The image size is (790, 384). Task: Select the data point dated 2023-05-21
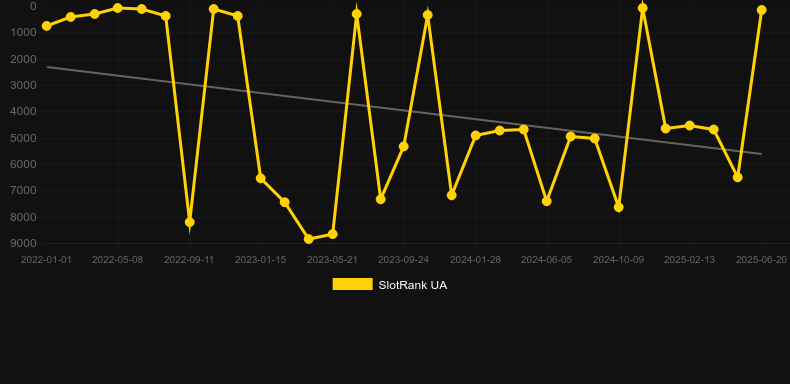pos(333,234)
